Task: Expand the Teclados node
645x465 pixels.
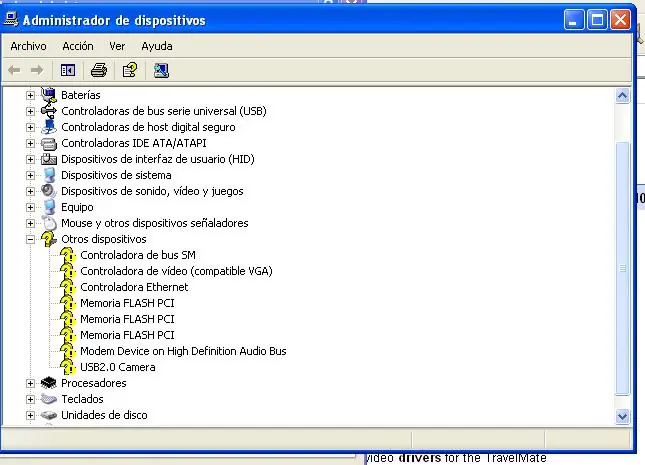Action: (30, 400)
